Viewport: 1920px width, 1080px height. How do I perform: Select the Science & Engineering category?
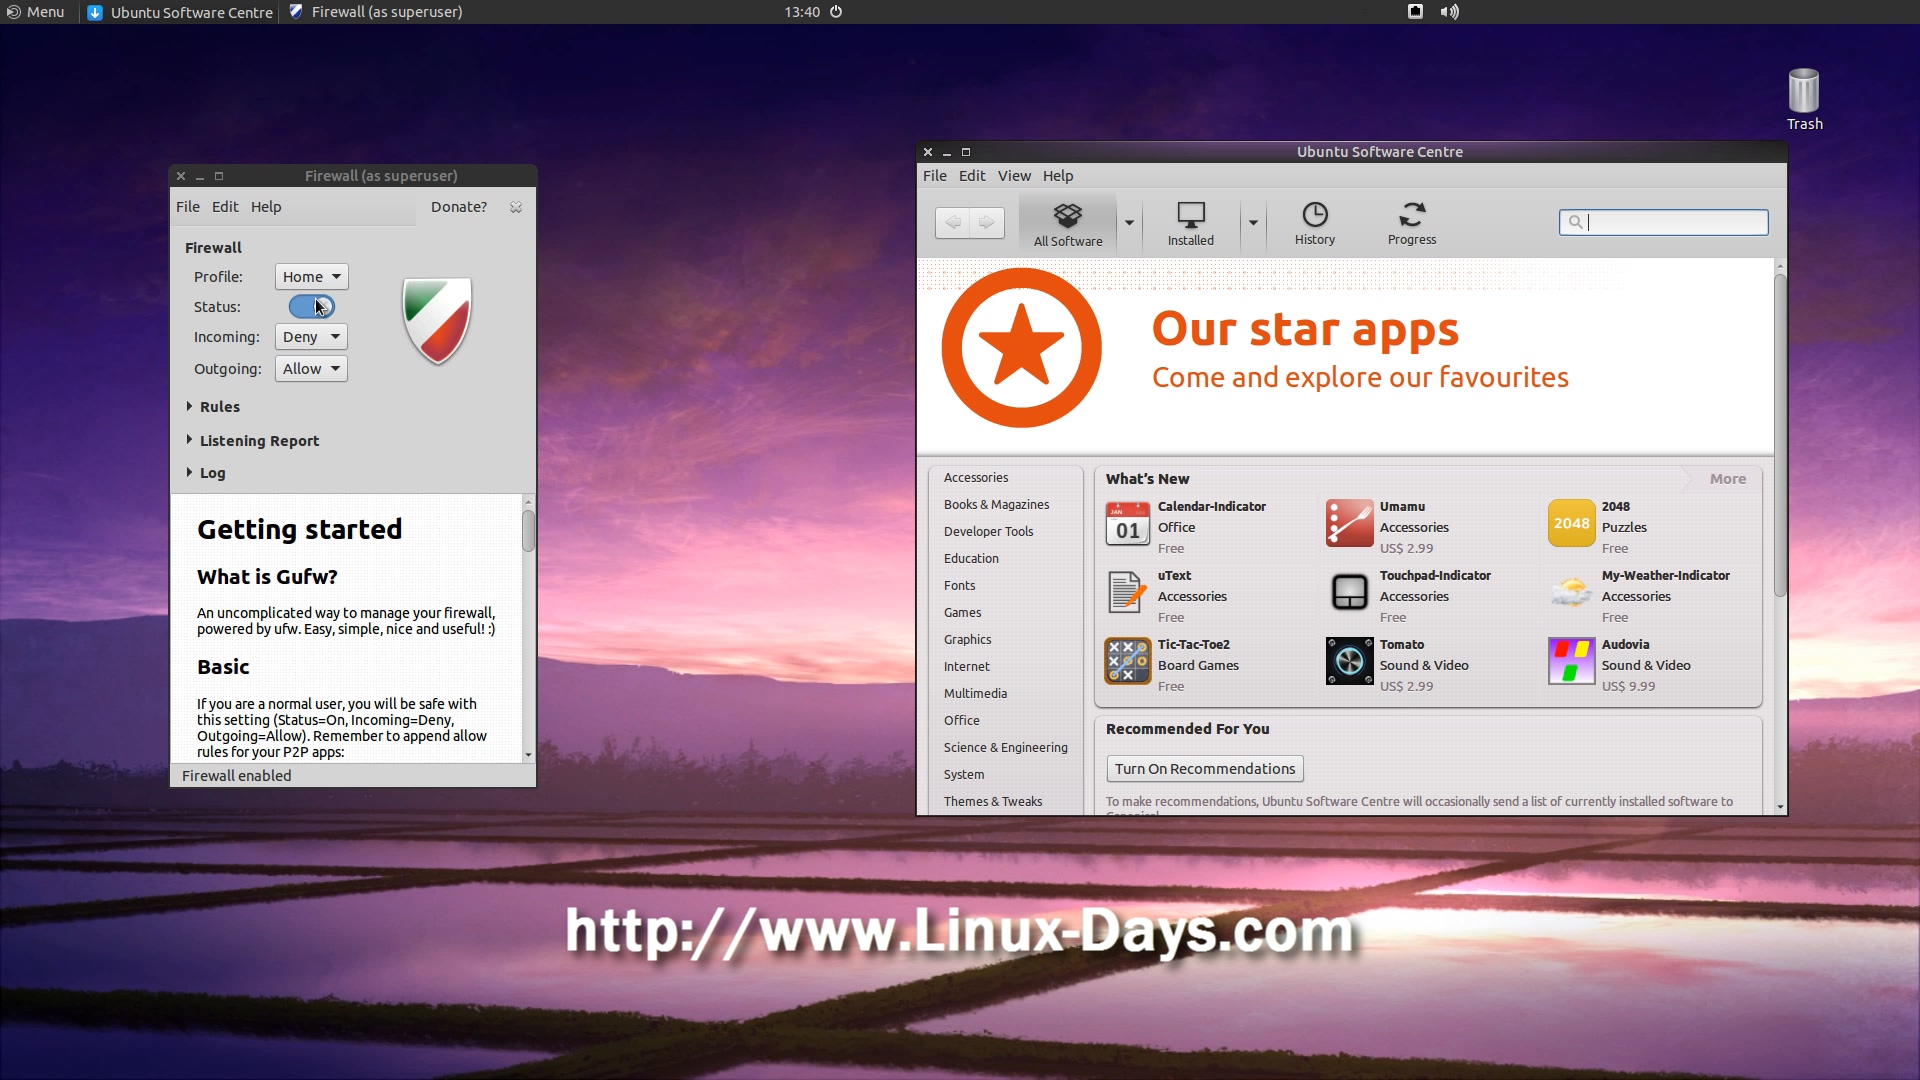coord(1005,748)
